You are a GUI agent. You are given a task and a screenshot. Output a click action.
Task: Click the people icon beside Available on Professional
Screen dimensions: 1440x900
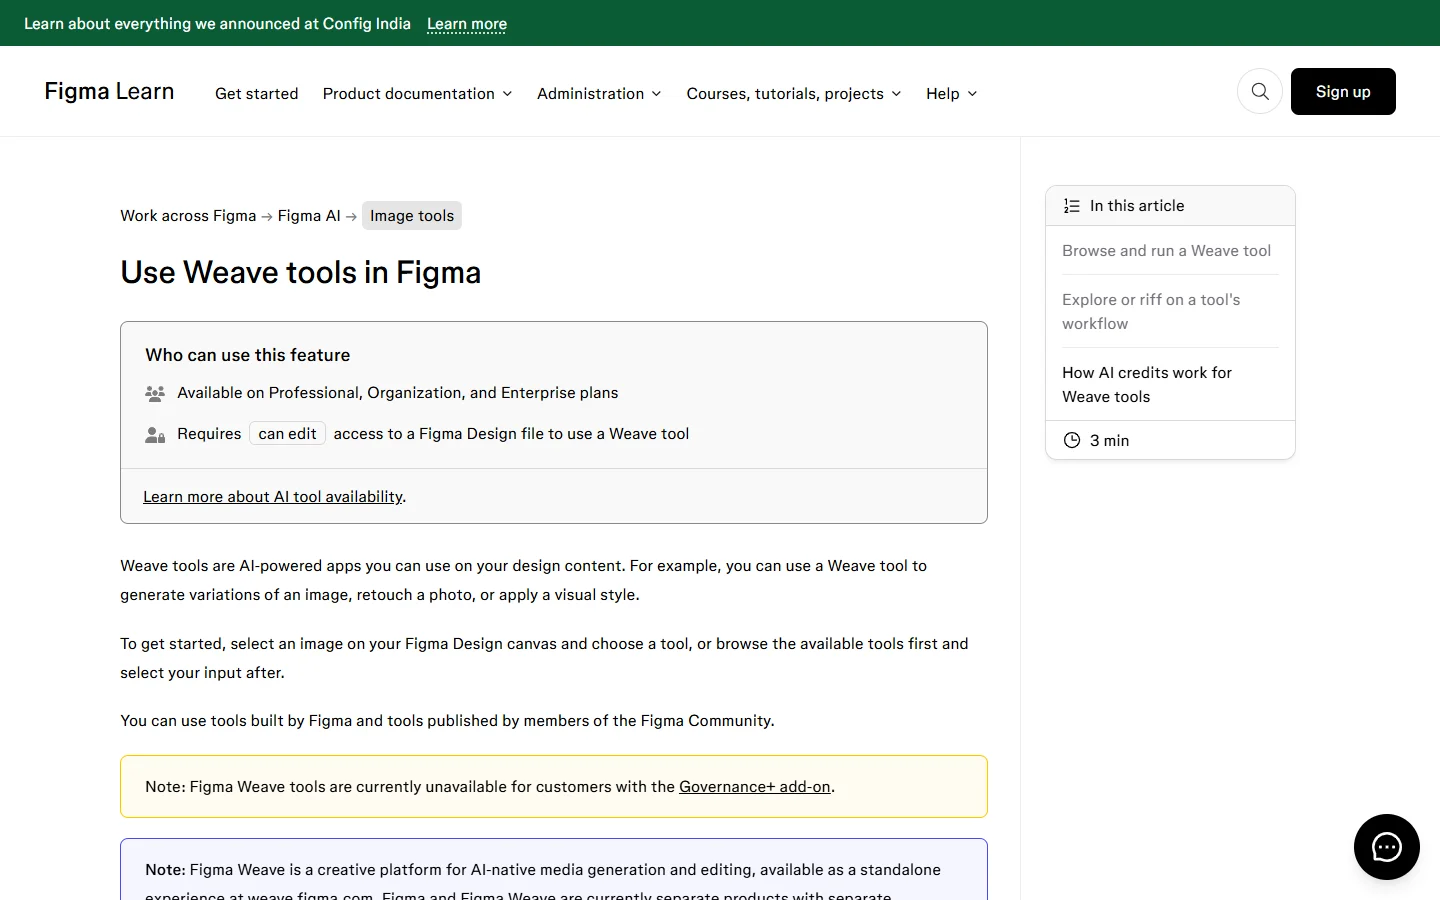point(155,393)
